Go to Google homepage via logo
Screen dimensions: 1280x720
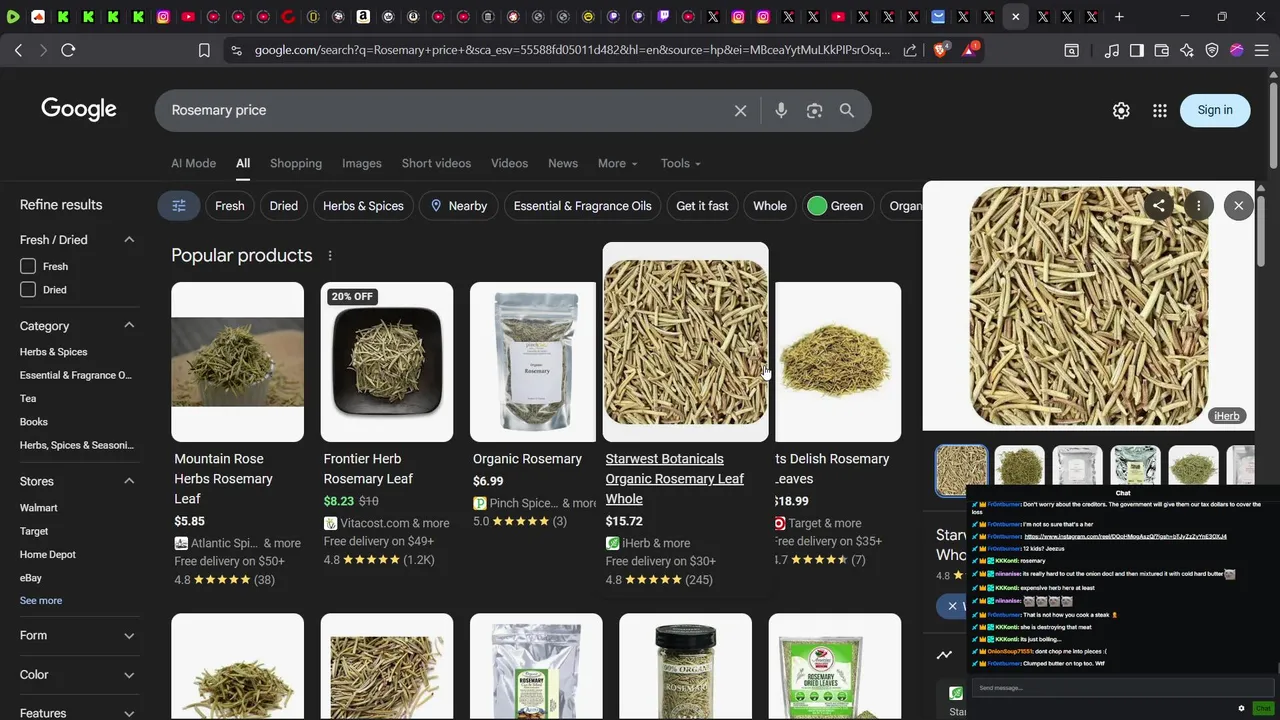[x=79, y=110]
